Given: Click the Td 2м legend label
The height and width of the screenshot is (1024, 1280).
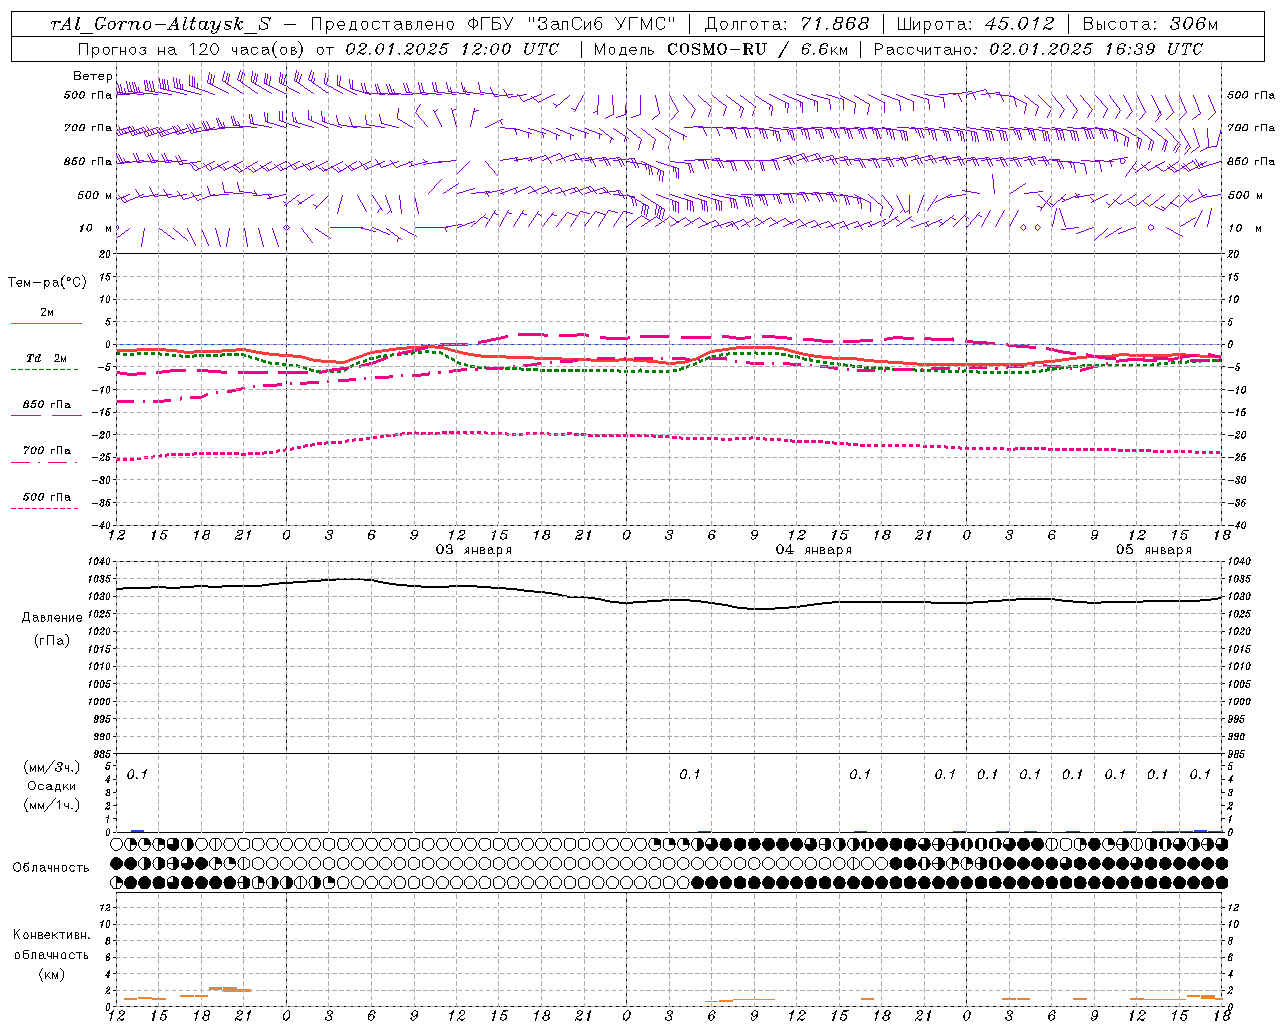Looking at the screenshot, I should point(47,358).
